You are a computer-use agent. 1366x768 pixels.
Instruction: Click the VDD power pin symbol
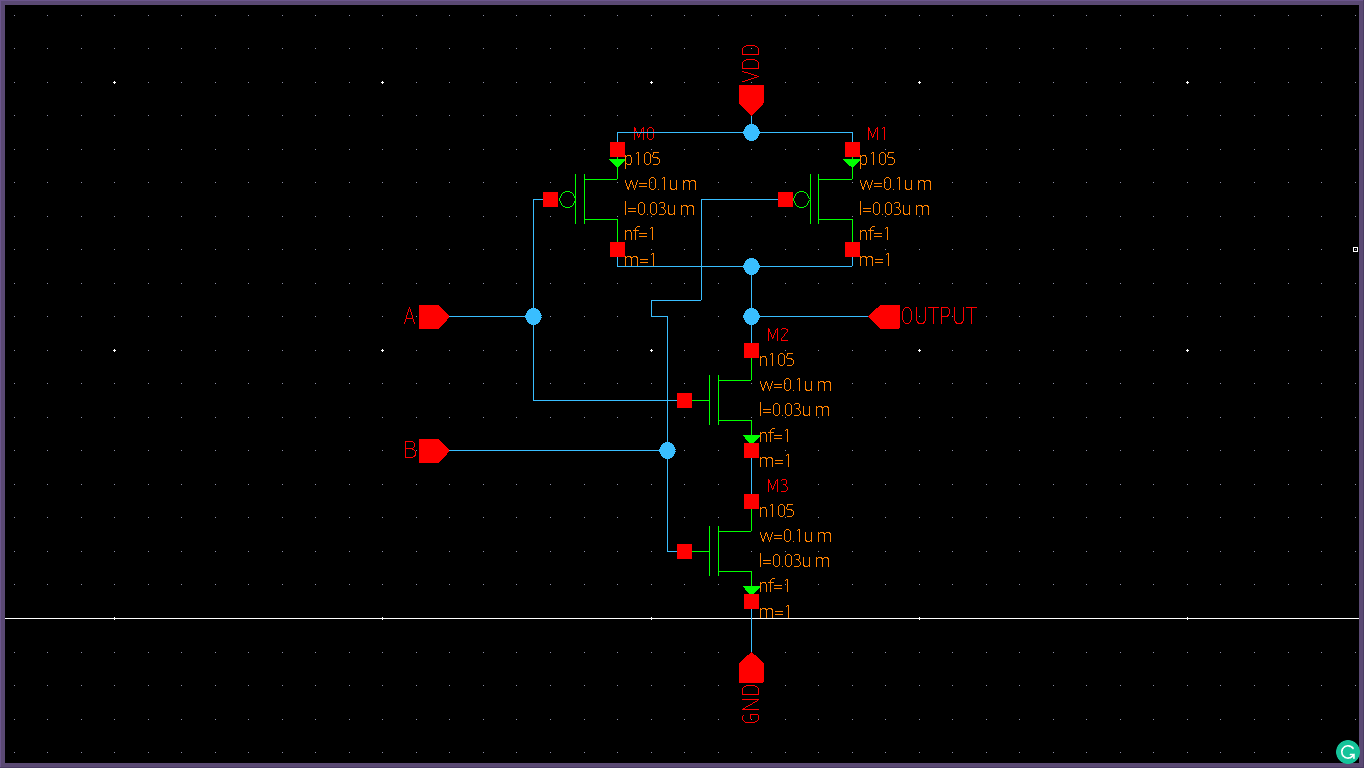751,97
